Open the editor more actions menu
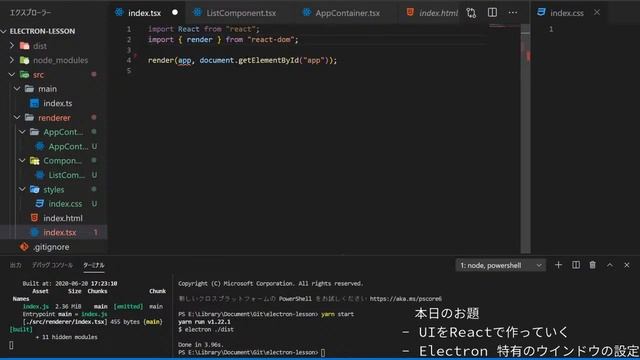The image size is (640, 360). pos(513,13)
